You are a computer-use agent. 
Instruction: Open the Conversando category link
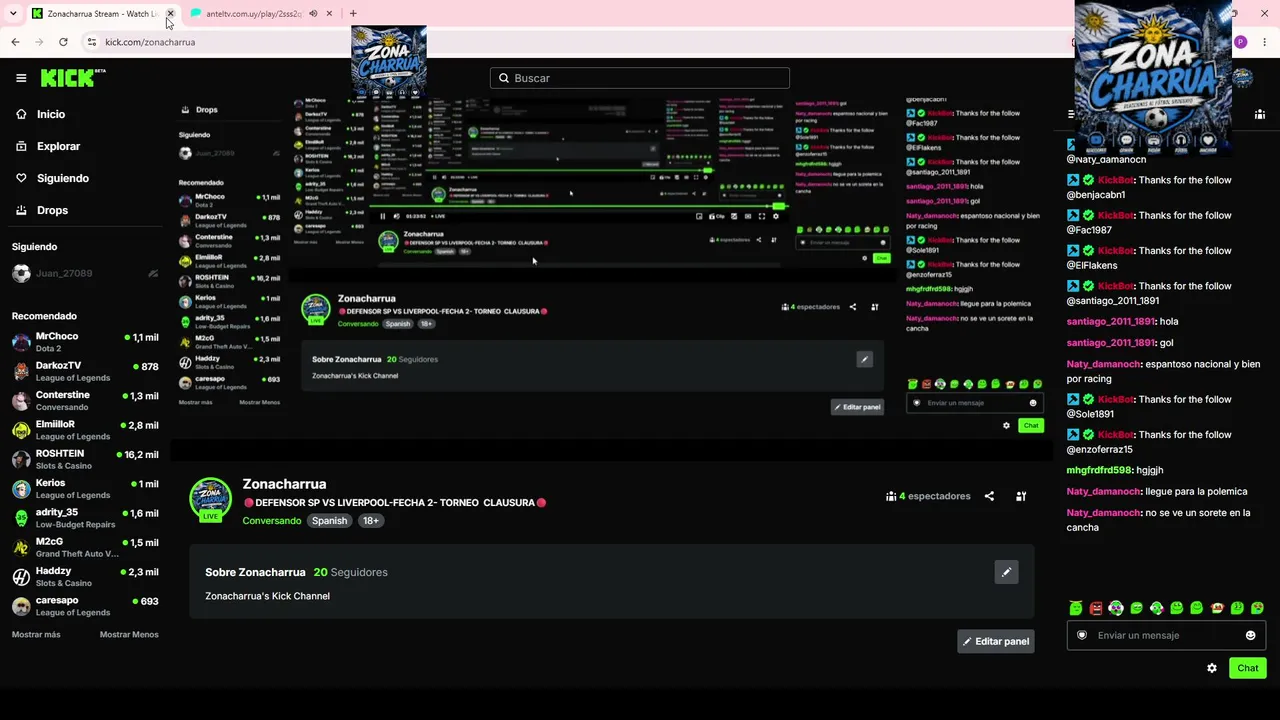click(272, 521)
